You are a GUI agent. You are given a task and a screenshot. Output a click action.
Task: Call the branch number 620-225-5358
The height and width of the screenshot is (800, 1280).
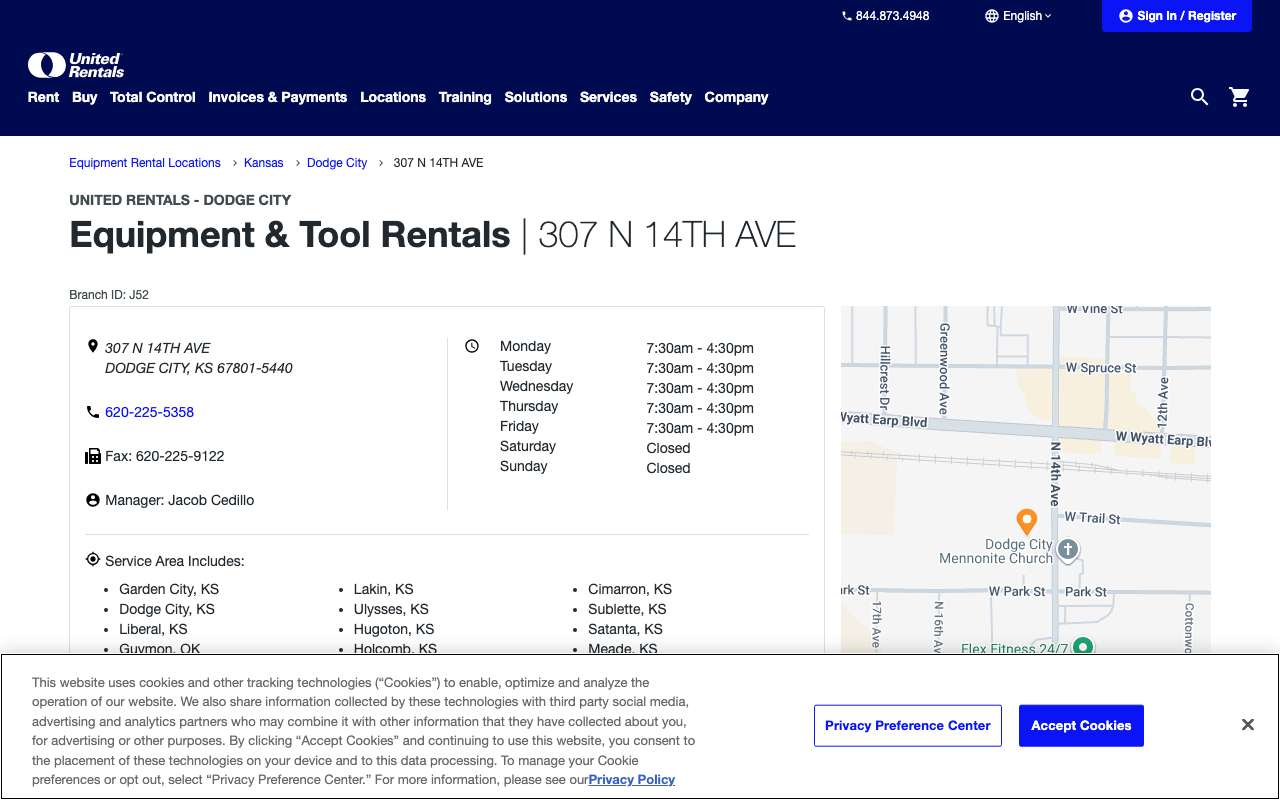tap(149, 412)
